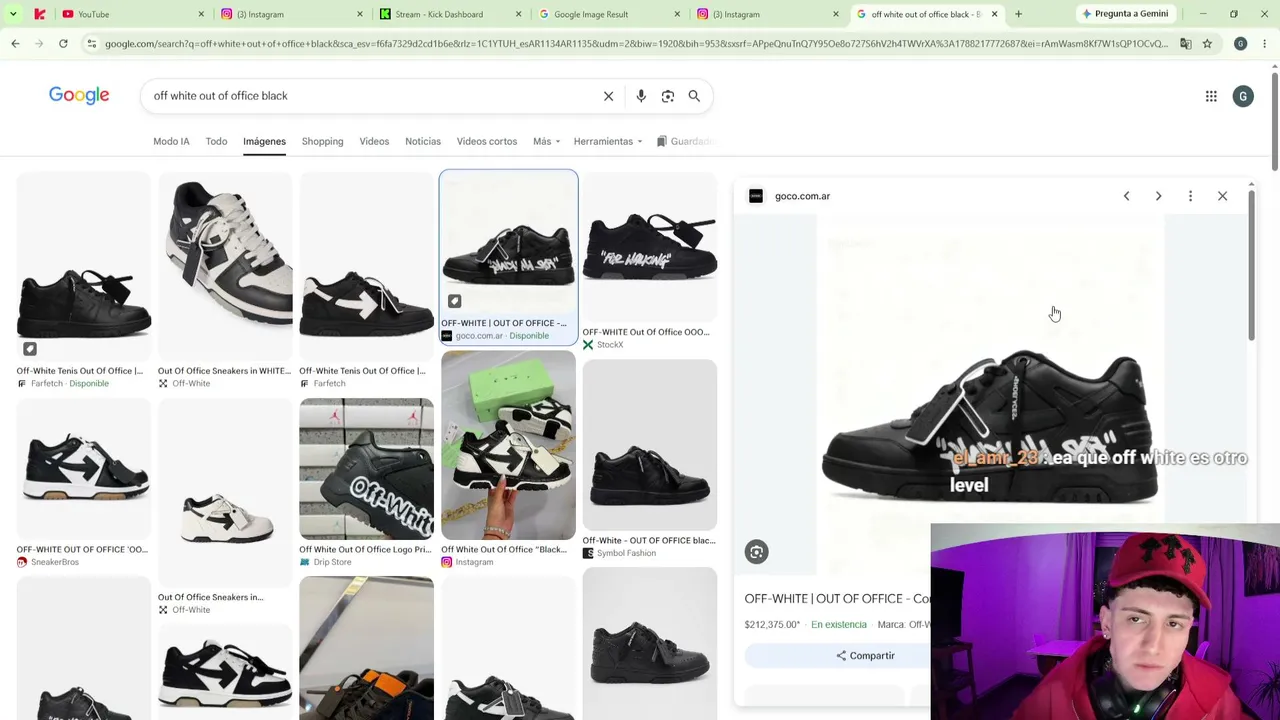
Task: Open the Google account avatar menu
Action: pyautogui.click(x=1243, y=96)
